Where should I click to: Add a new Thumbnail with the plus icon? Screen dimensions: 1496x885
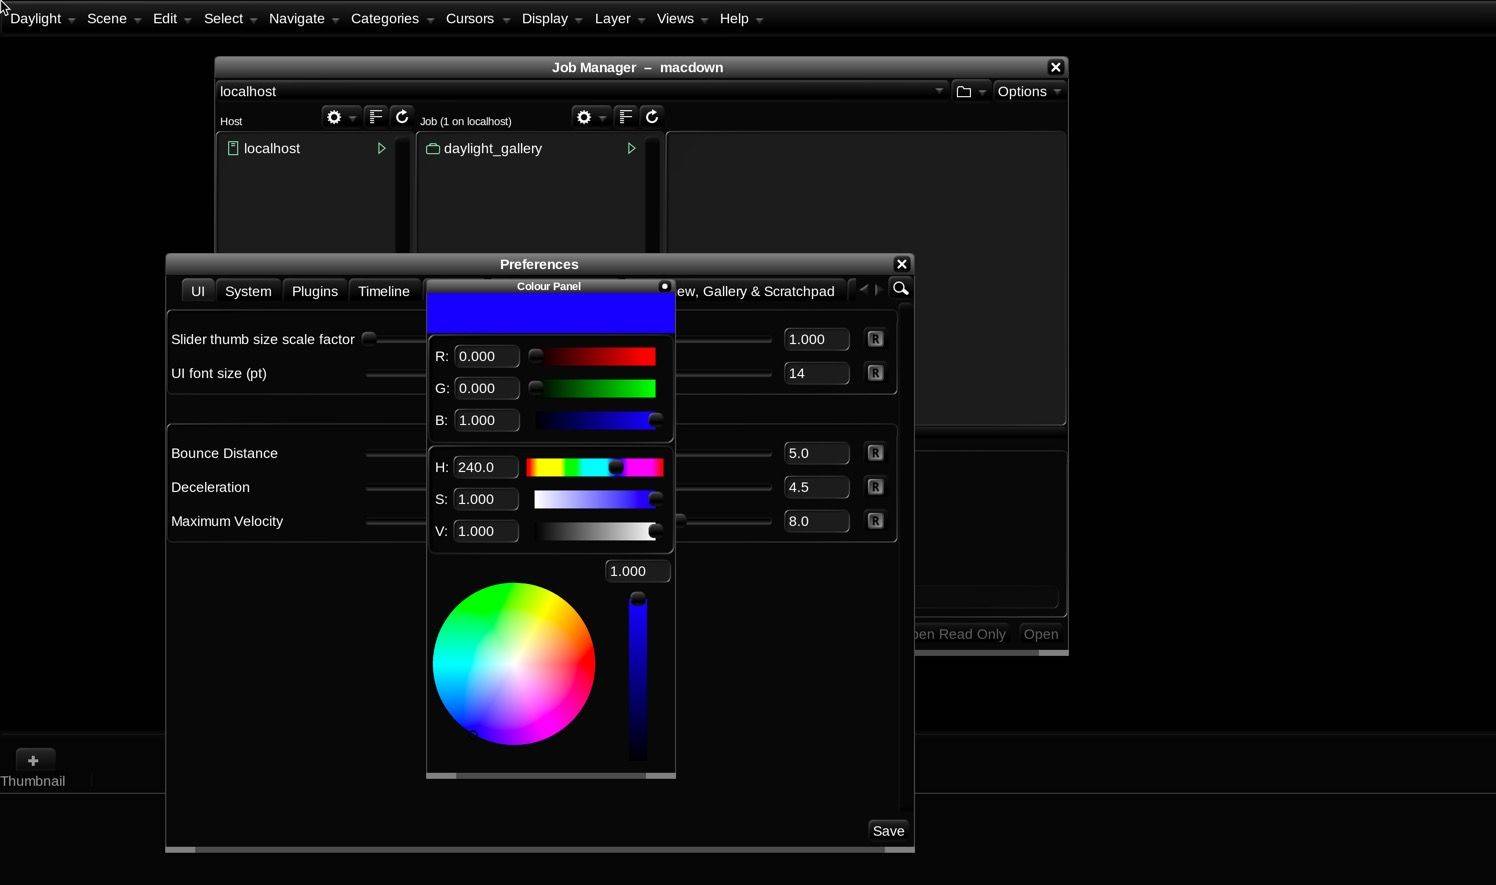[33, 760]
